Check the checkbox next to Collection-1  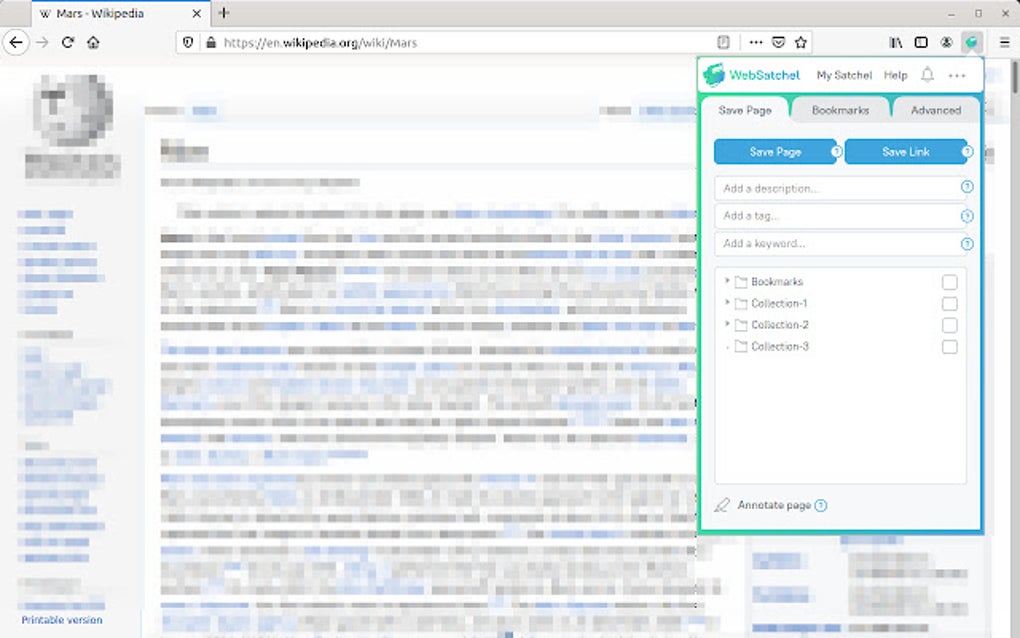949,303
